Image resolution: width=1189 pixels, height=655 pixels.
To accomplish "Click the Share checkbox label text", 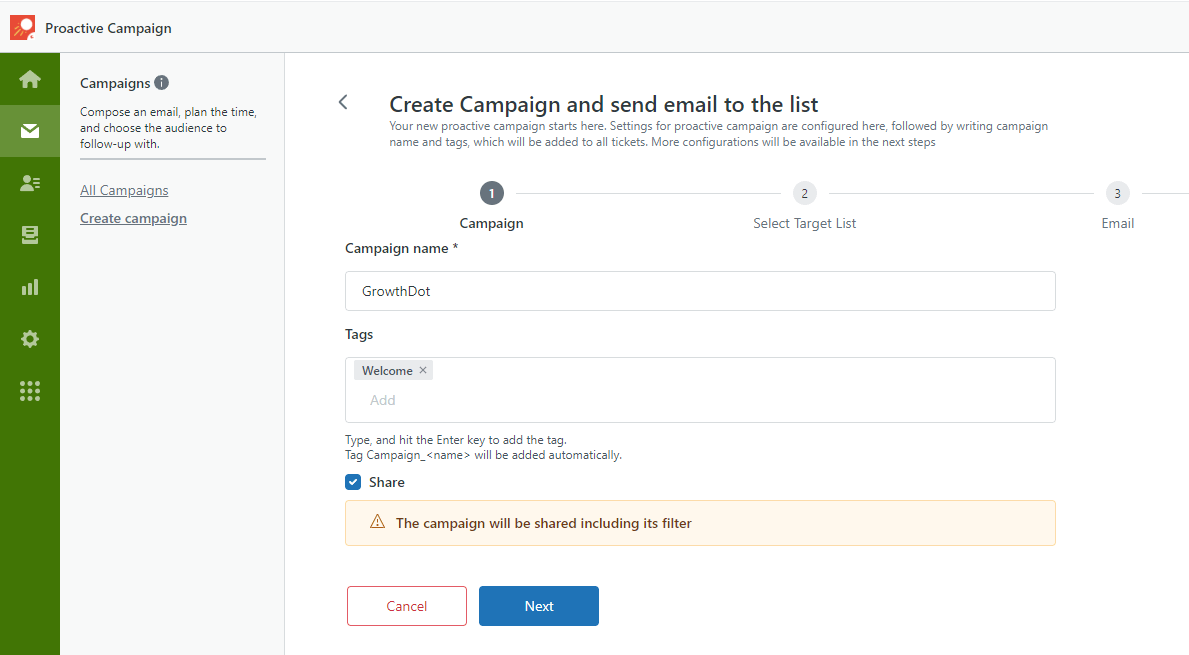I will (387, 482).
